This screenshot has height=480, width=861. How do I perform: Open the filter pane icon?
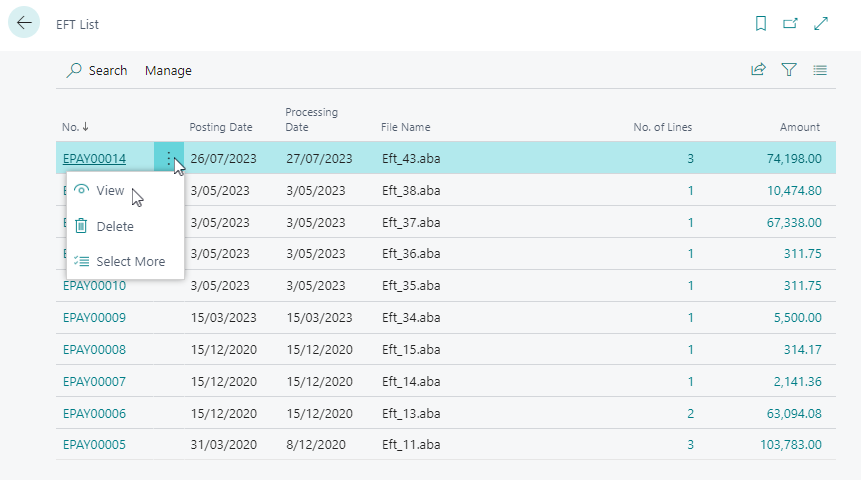pyautogui.click(x=789, y=70)
